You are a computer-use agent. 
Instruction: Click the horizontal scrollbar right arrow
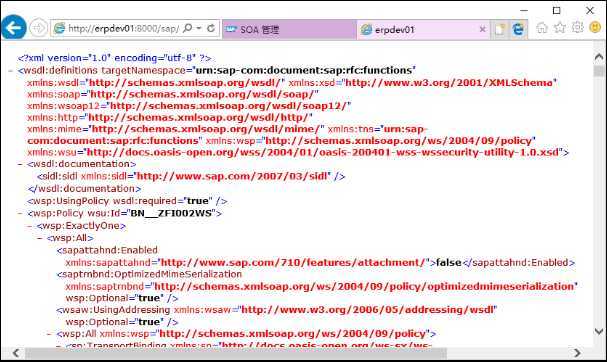click(x=577, y=353)
